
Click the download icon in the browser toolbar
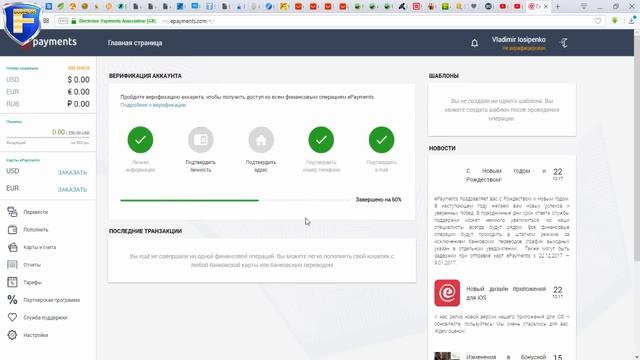631,20
